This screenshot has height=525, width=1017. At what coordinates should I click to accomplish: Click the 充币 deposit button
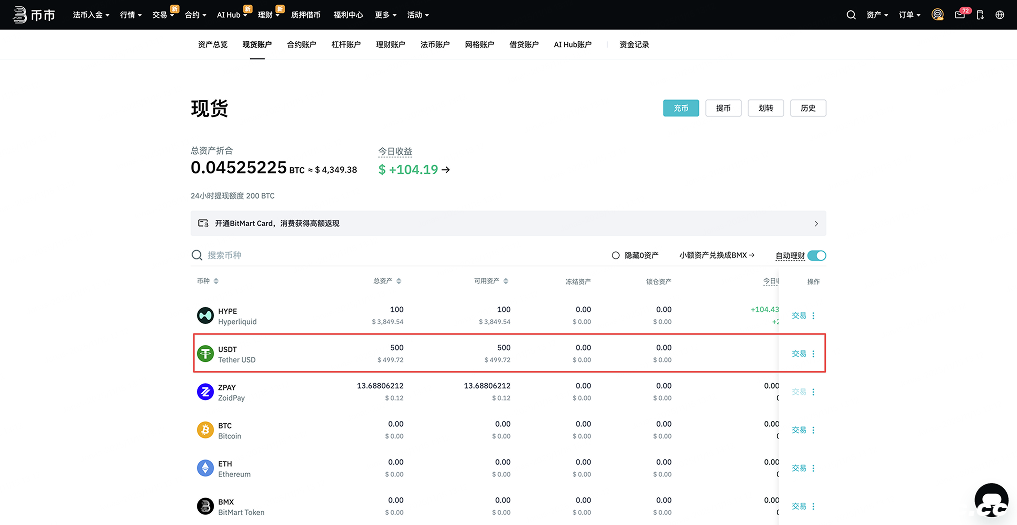(x=681, y=108)
